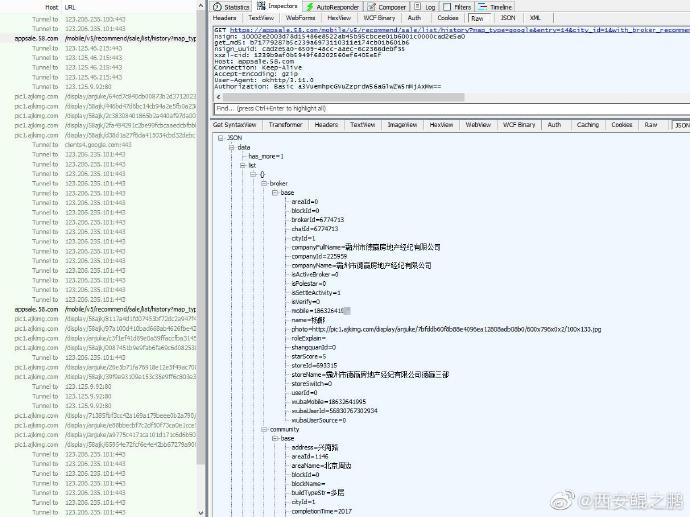Click the Inspectors icon
This screenshot has width=690, height=517.
click(x=261, y=6)
